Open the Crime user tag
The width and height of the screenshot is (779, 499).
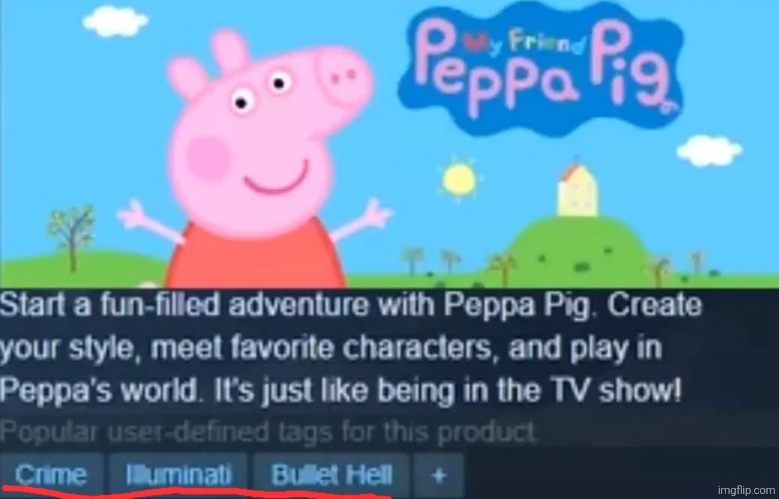click(51, 475)
